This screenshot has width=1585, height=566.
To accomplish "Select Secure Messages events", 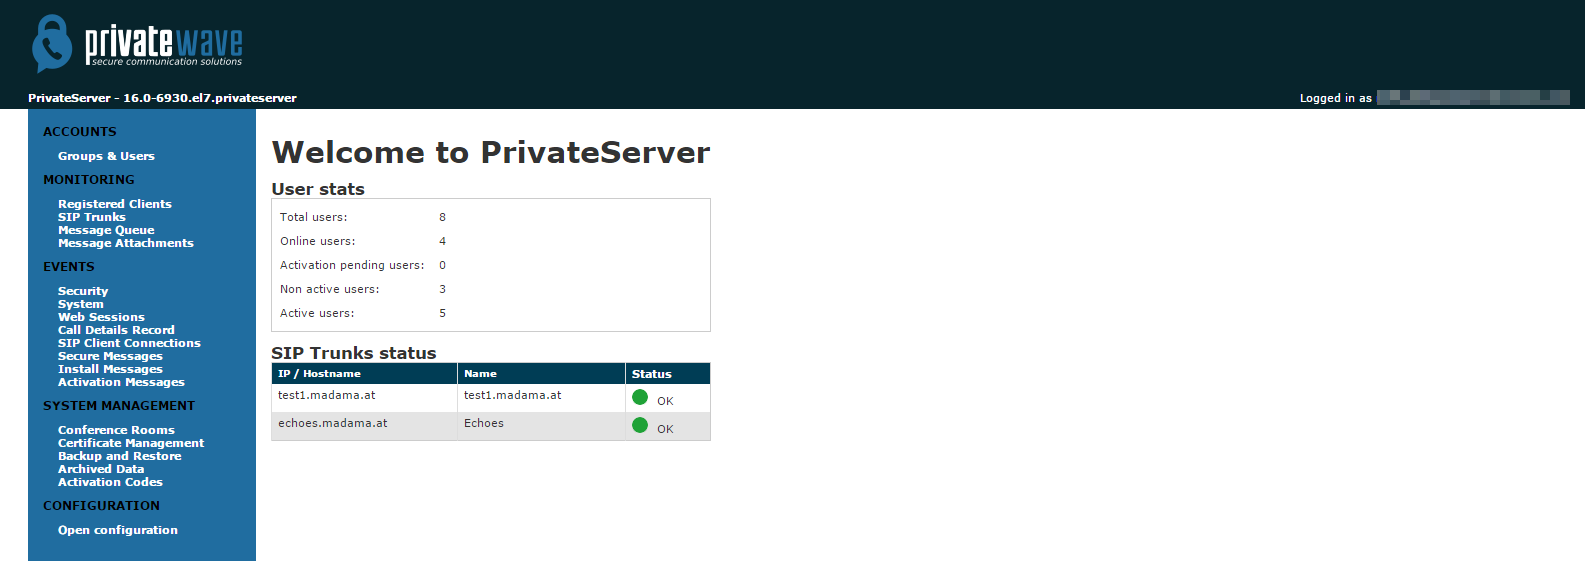I will pos(110,356).
